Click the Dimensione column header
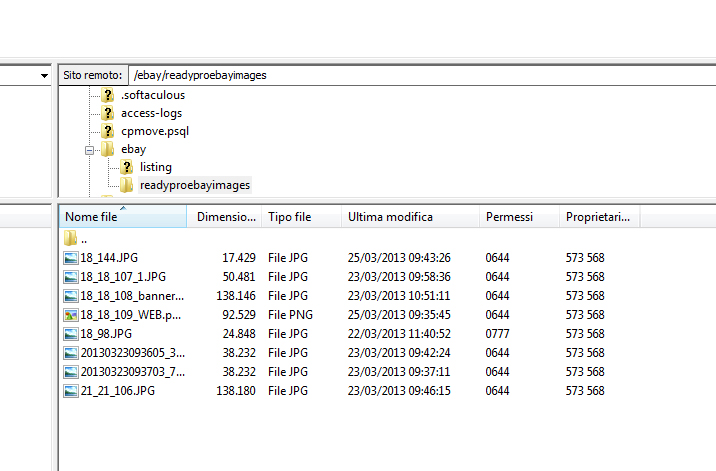The height and width of the screenshot is (471, 716). coord(224,217)
